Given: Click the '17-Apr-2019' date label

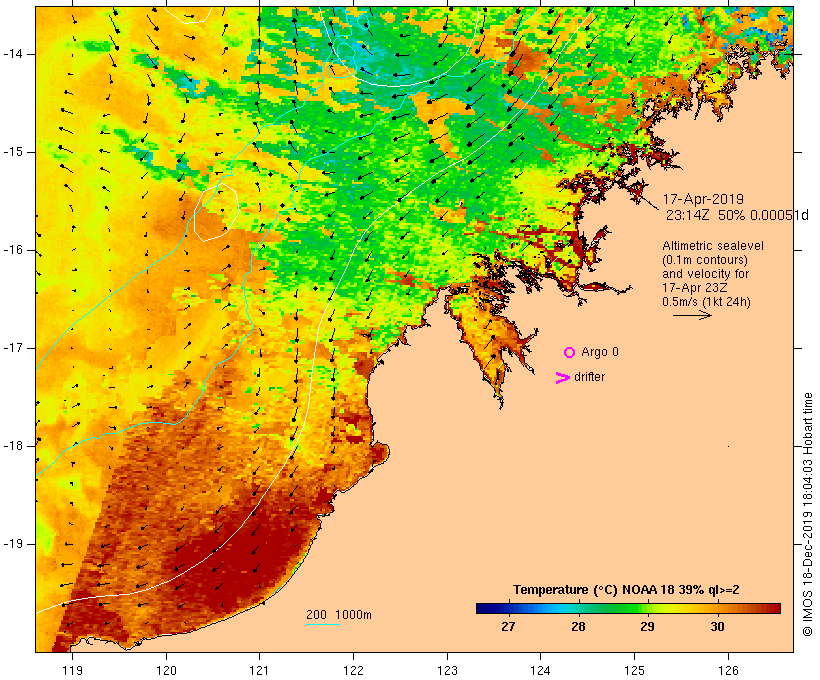Looking at the screenshot, I should point(703,199).
